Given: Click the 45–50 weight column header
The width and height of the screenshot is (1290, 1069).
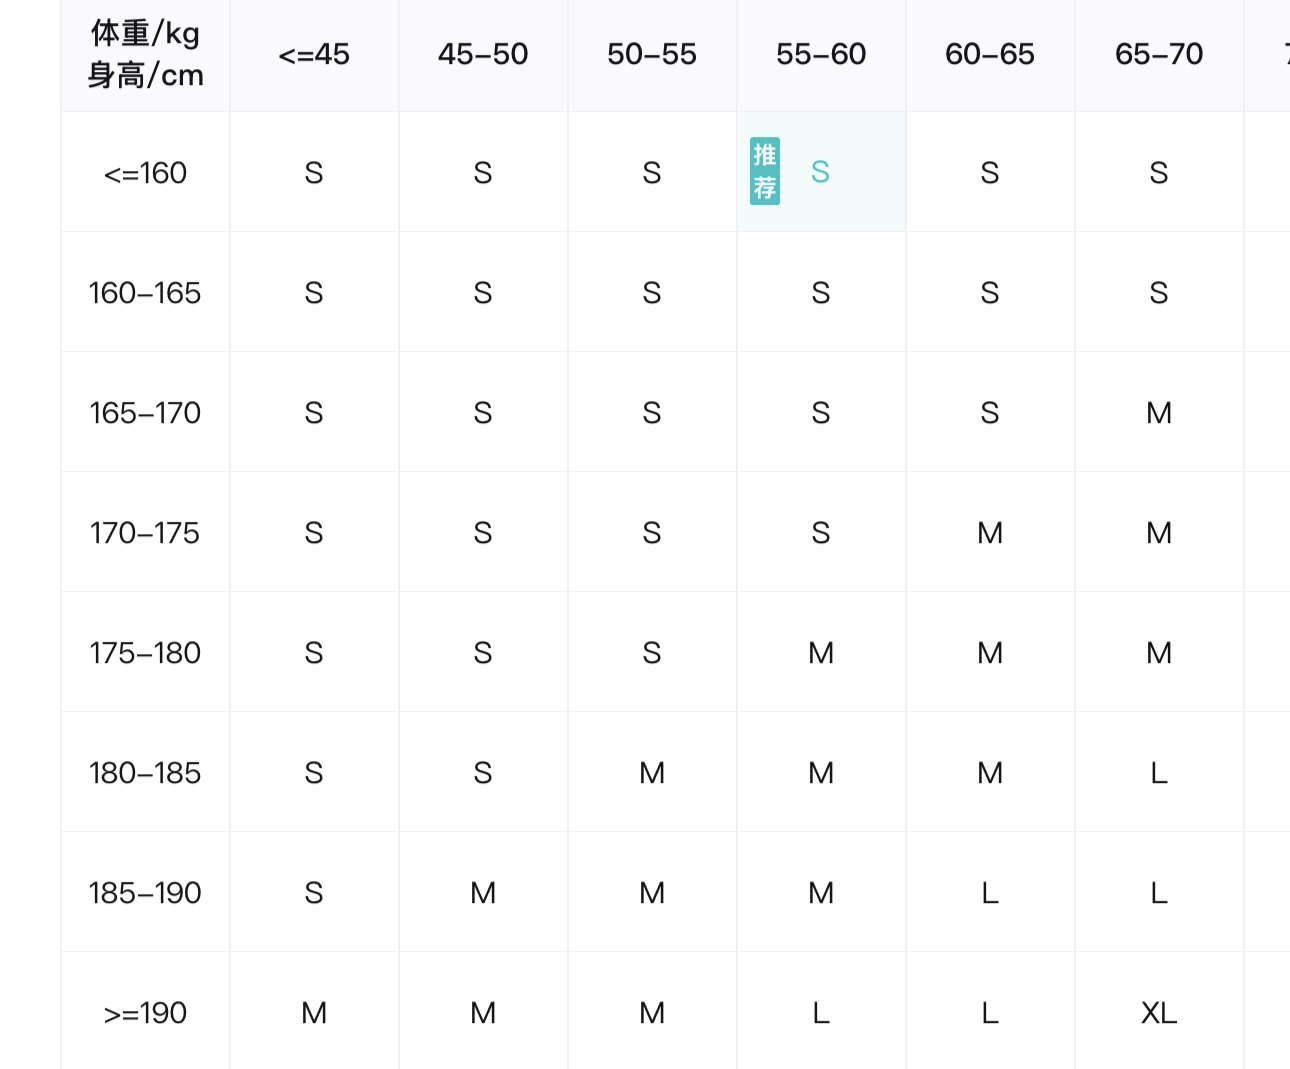Looking at the screenshot, I should (483, 55).
